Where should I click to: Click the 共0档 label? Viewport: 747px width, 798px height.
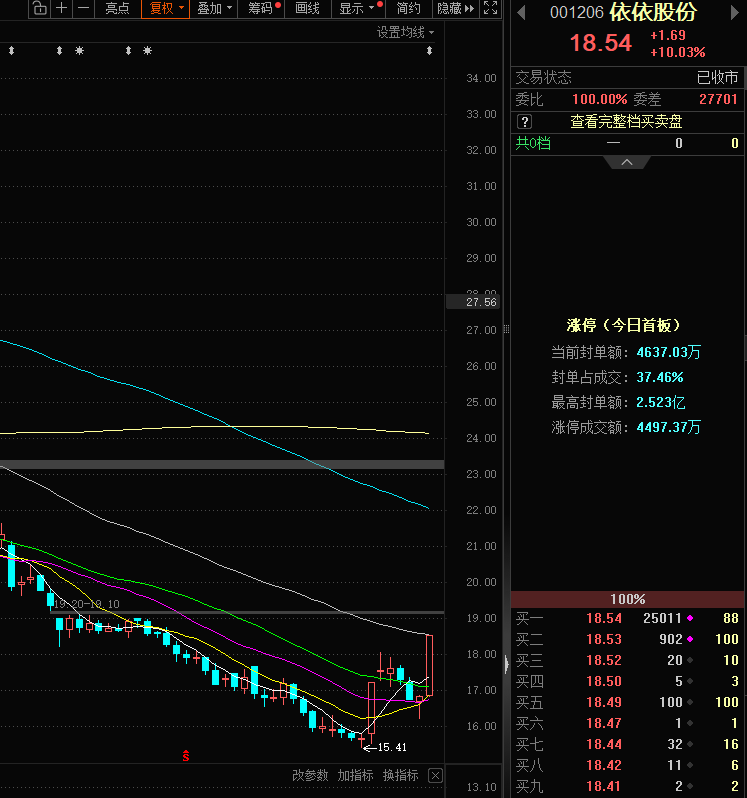(533, 143)
